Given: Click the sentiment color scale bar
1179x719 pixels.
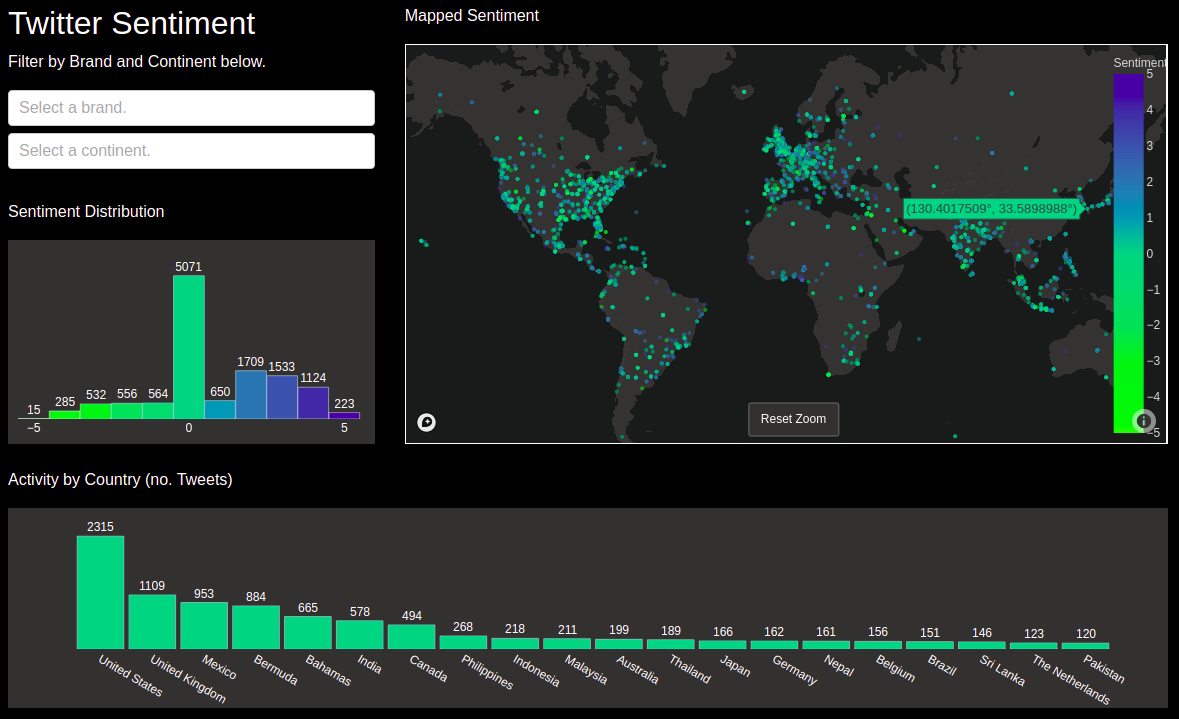Looking at the screenshot, I should (x=1128, y=253).
